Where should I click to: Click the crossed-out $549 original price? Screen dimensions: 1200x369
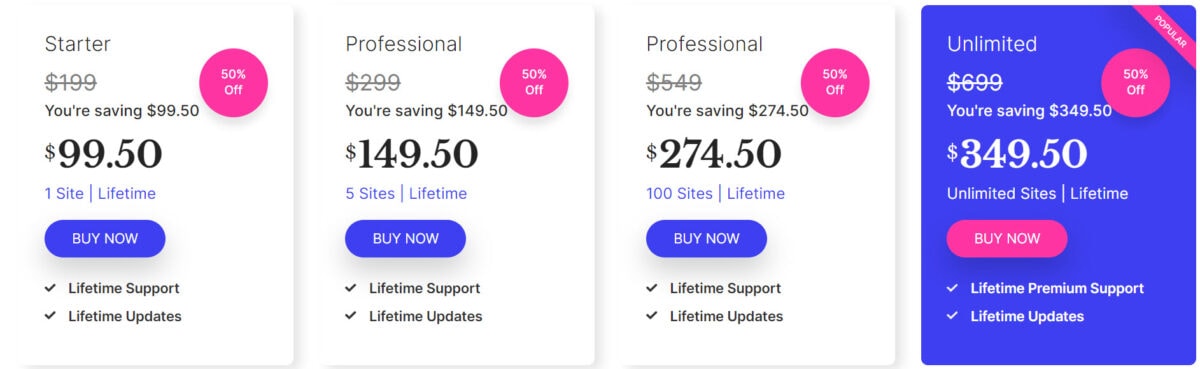click(x=674, y=82)
